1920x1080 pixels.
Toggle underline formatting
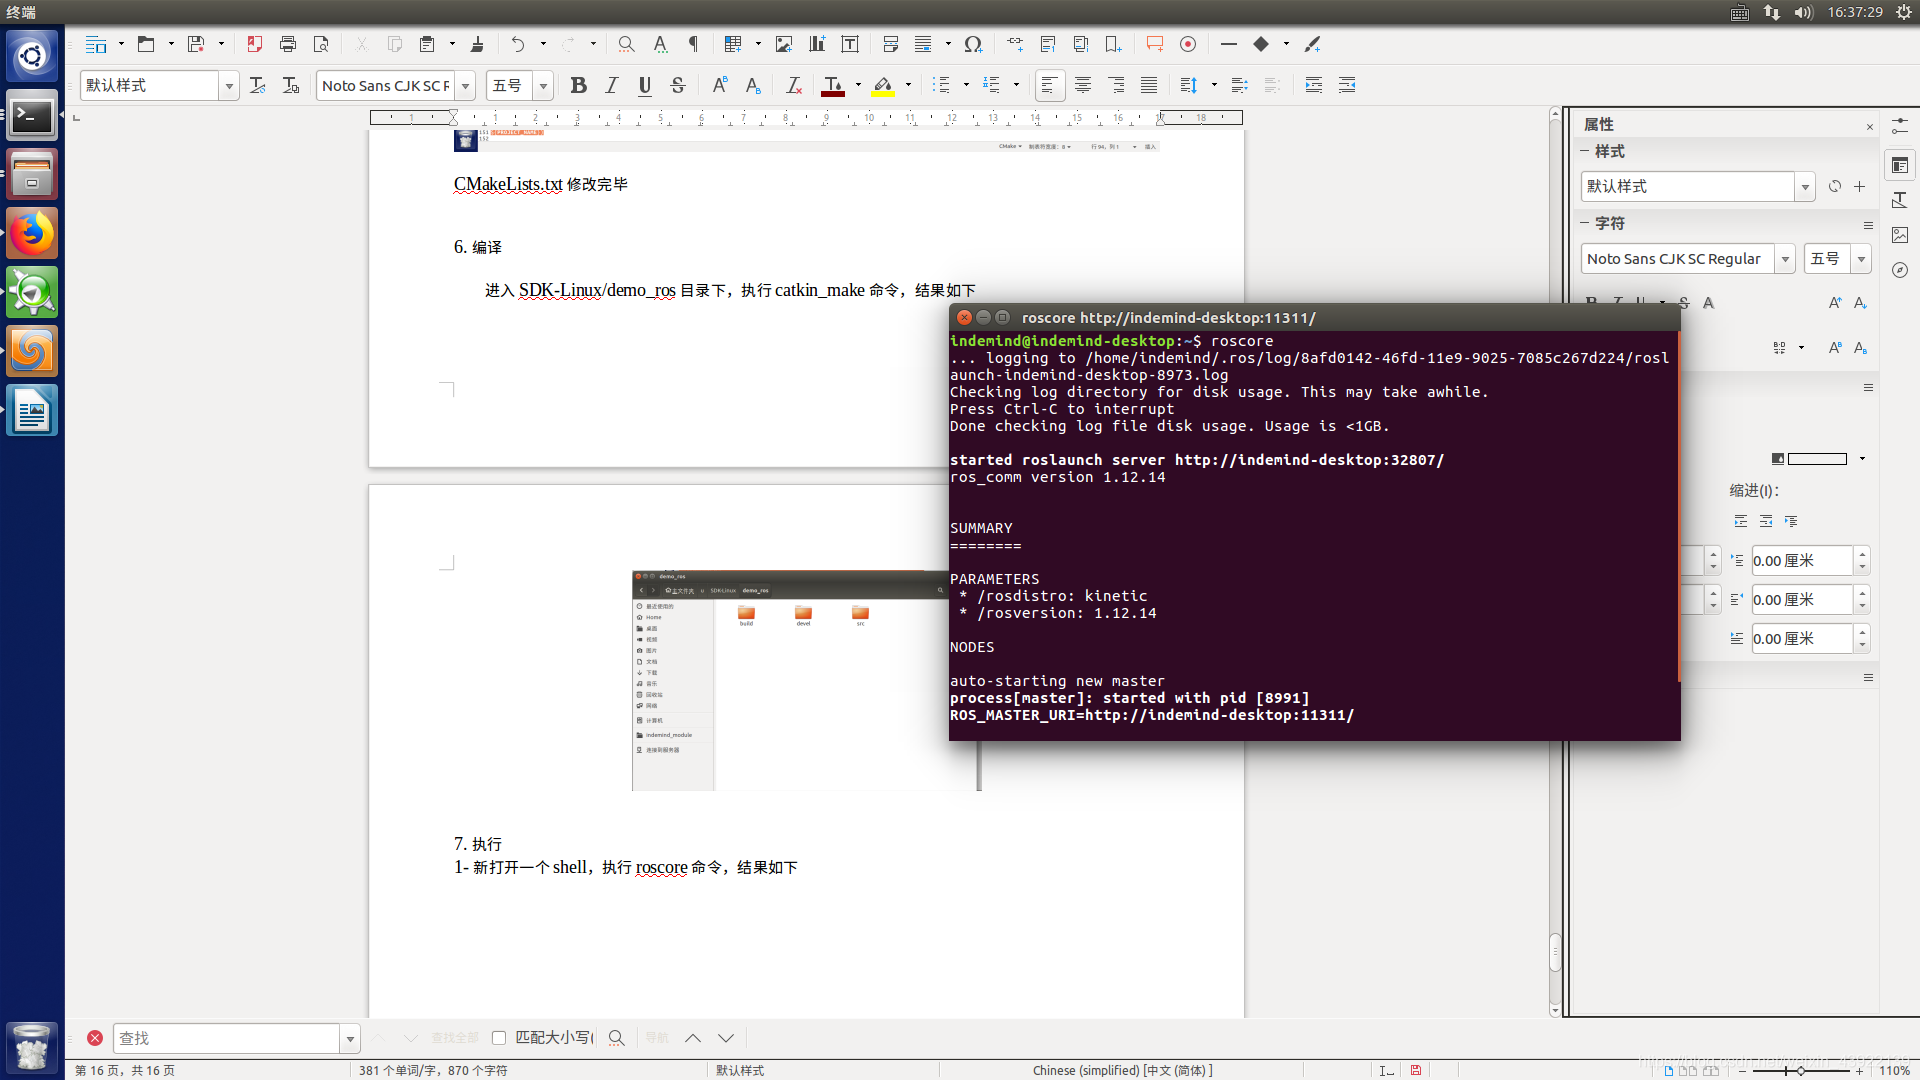pos(645,86)
